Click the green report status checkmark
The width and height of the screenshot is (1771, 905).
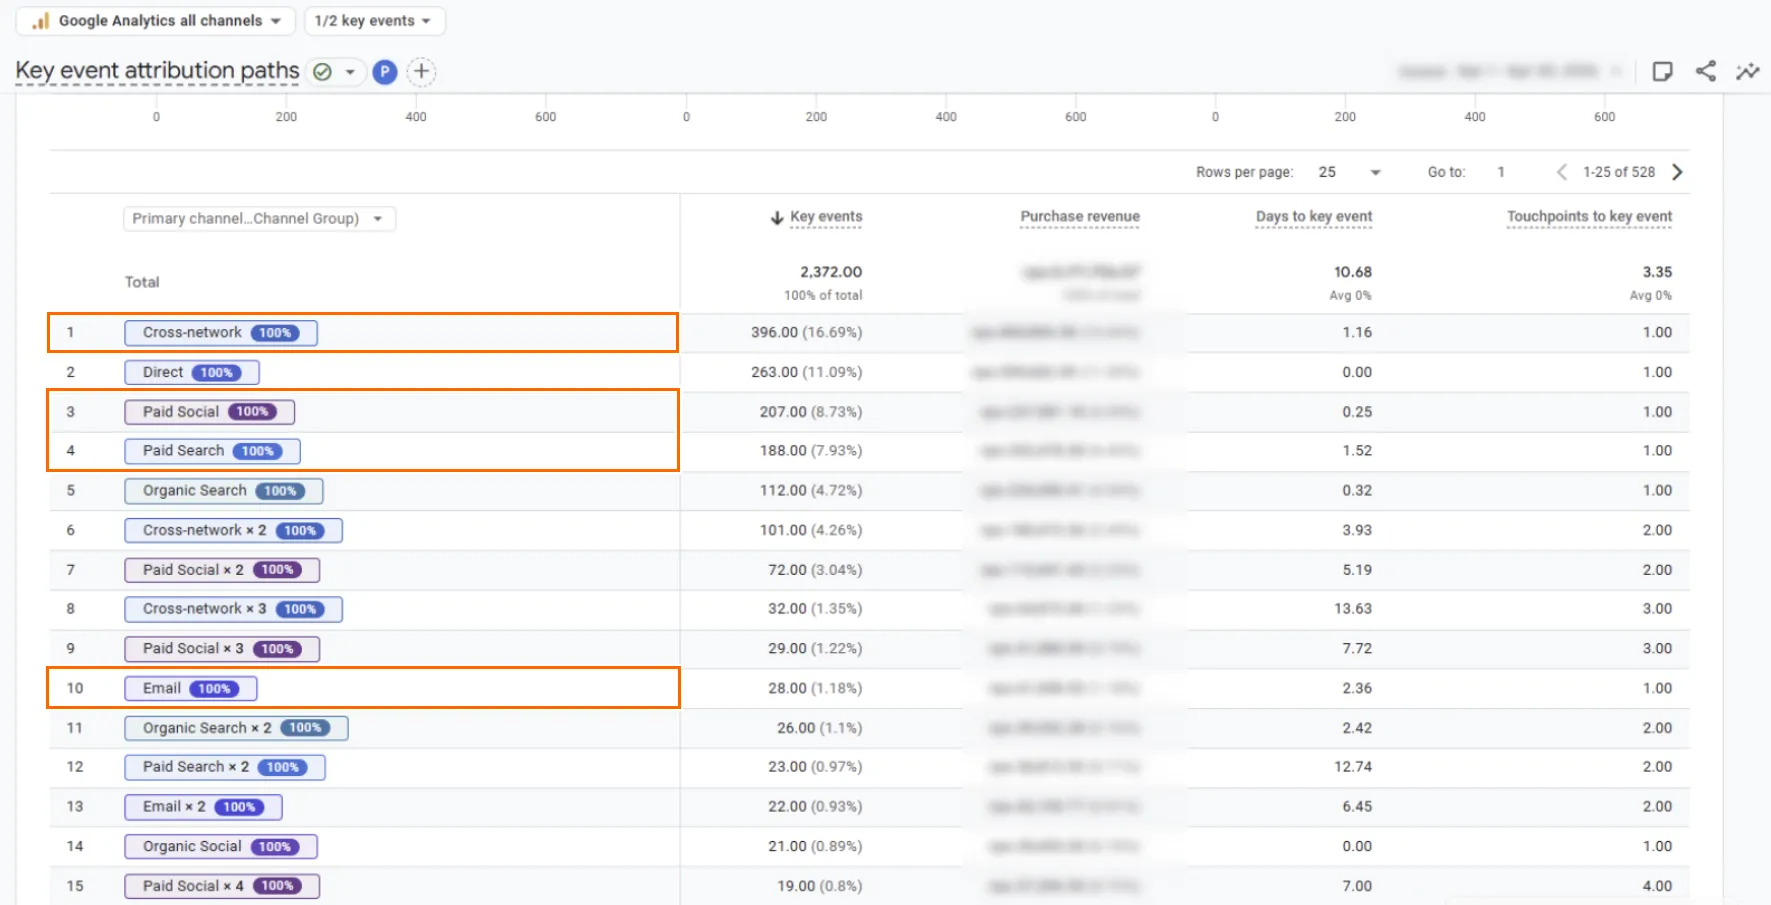click(322, 72)
